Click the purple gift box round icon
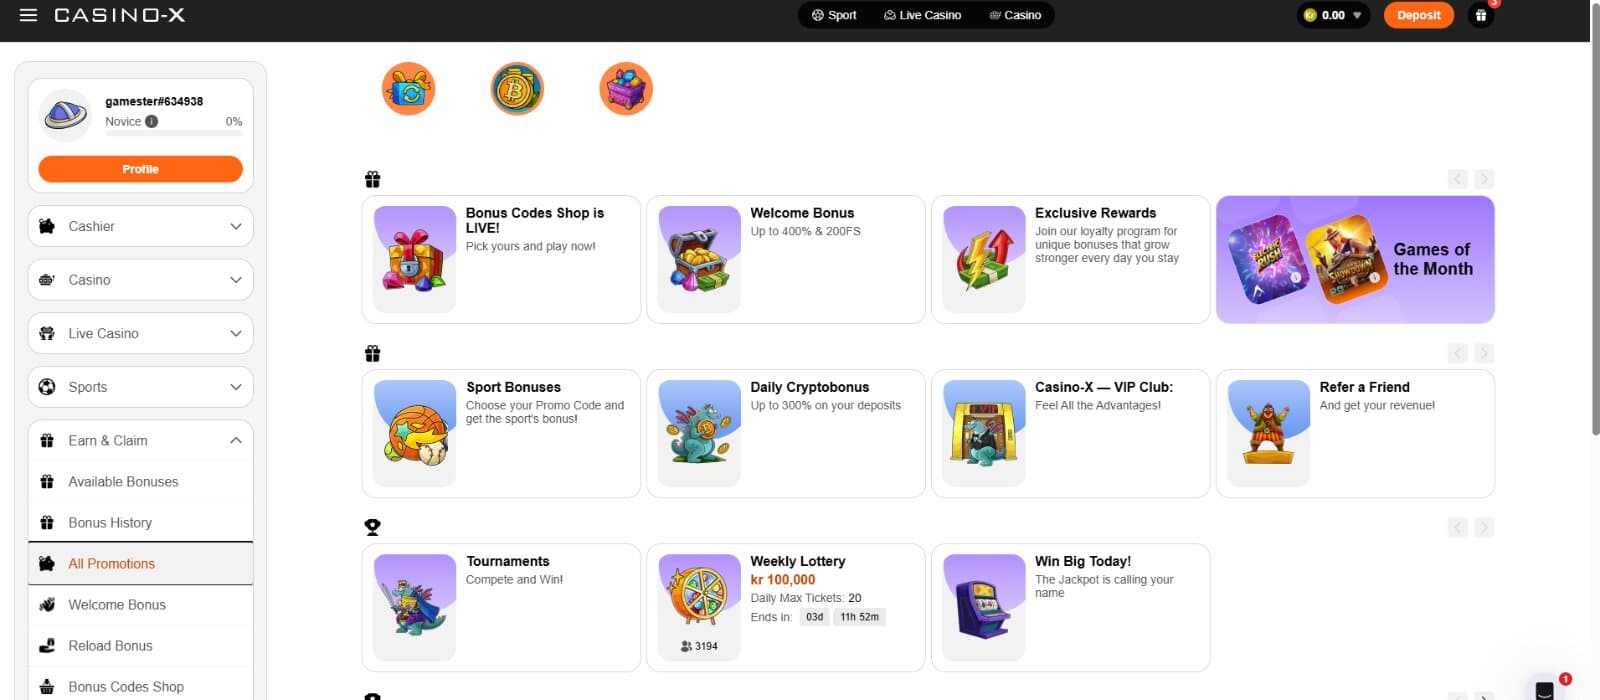The height and width of the screenshot is (700, 1600). (x=626, y=89)
